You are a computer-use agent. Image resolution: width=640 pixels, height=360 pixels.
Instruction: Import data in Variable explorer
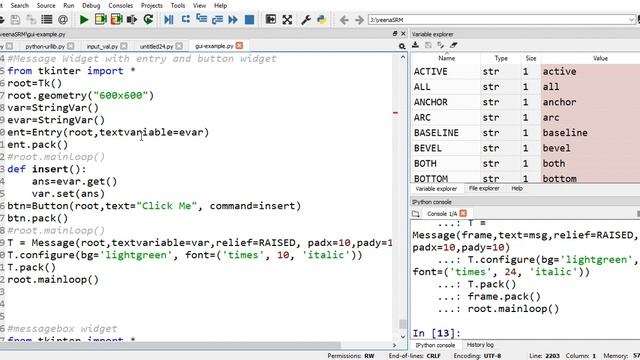point(416,45)
